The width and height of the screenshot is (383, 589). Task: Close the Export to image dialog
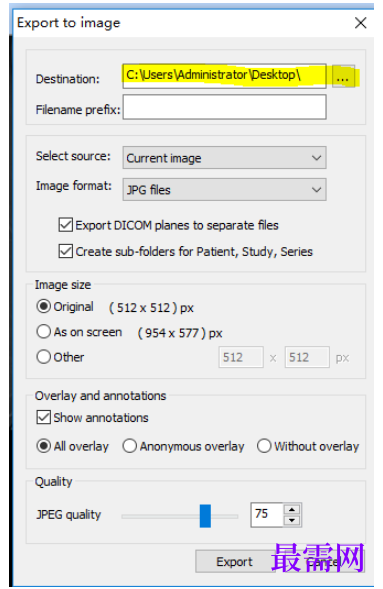[x=360, y=23]
